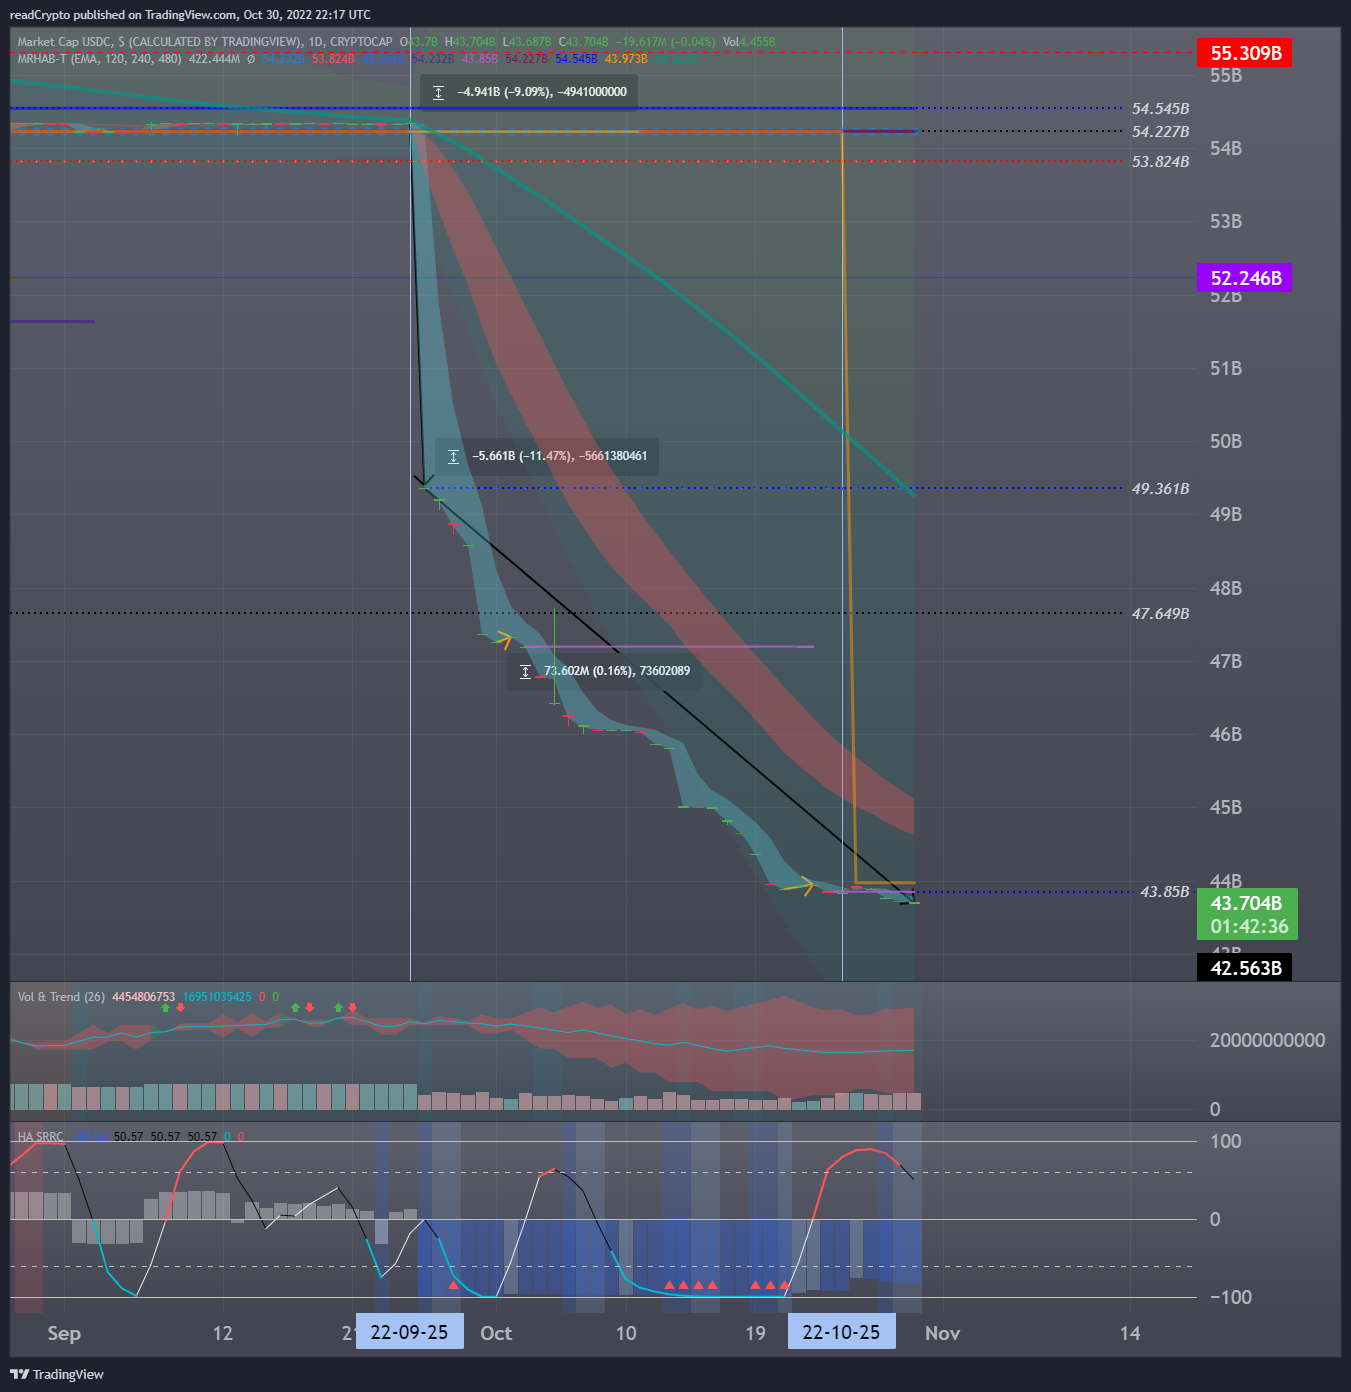Click the 22-10-25 date marker
The width and height of the screenshot is (1351, 1392).
(x=842, y=1332)
